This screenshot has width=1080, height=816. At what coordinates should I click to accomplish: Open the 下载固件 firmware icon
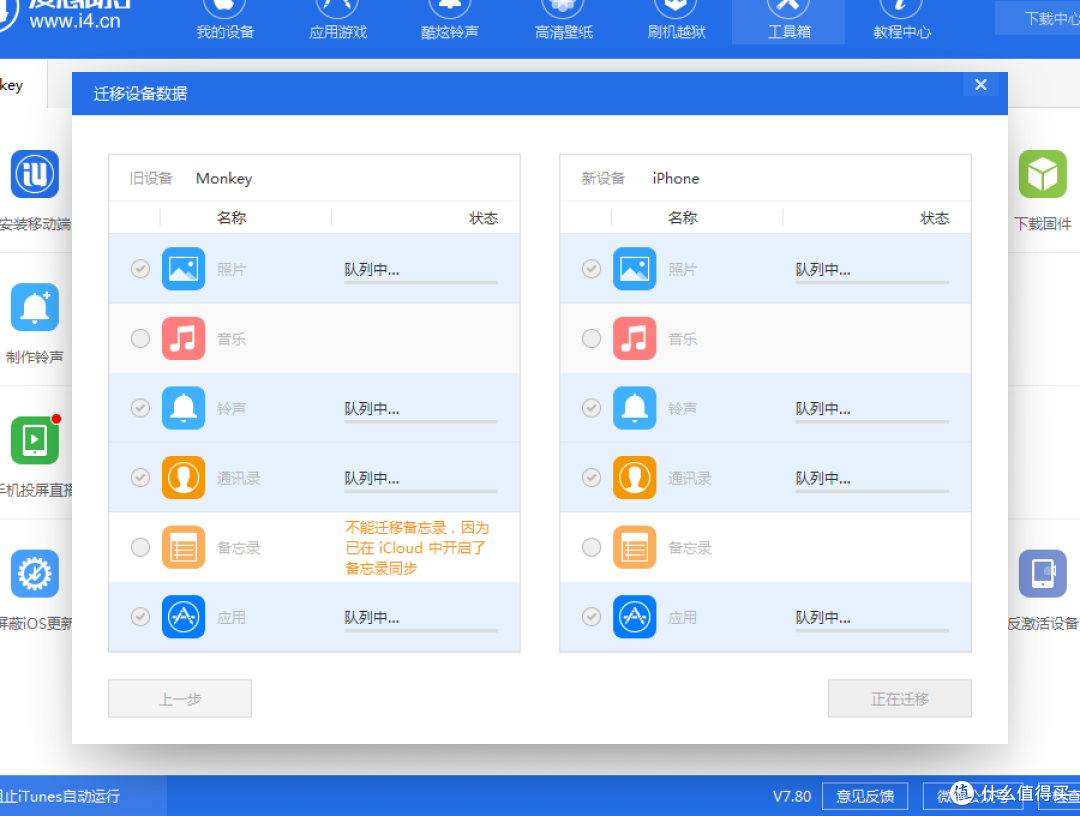(1043, 174)
